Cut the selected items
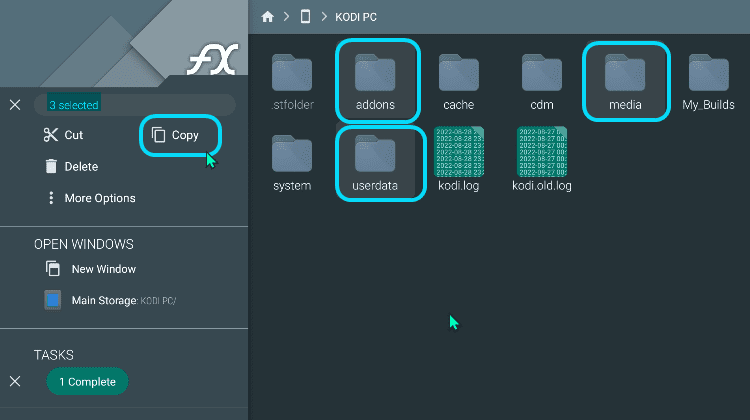The image size is (750, 420). [x=63, y=135]
